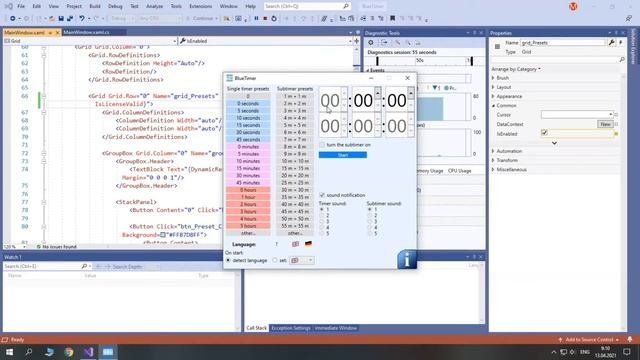The image size is (640, 360).
Task: Click the bookmark icon in the toolbar
Action: tap(393, 18)
